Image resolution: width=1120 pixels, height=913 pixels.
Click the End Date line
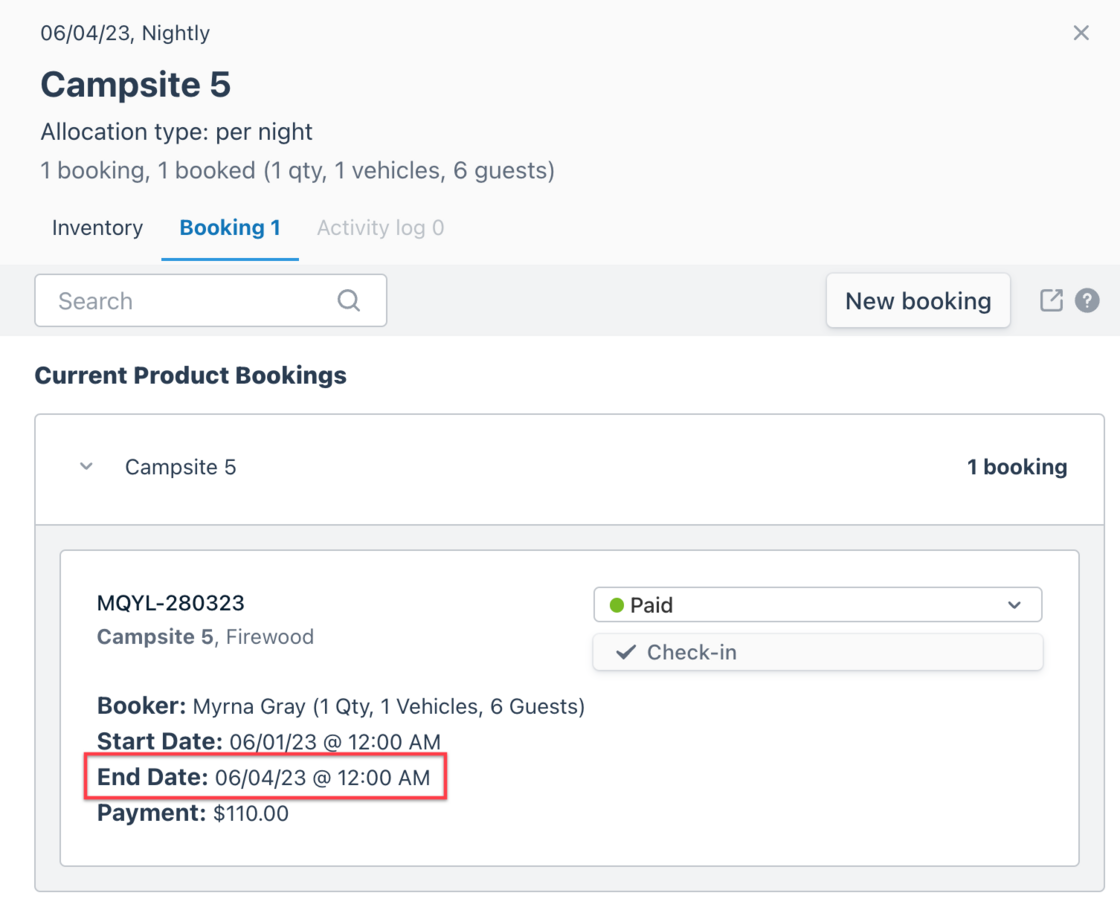264,777
